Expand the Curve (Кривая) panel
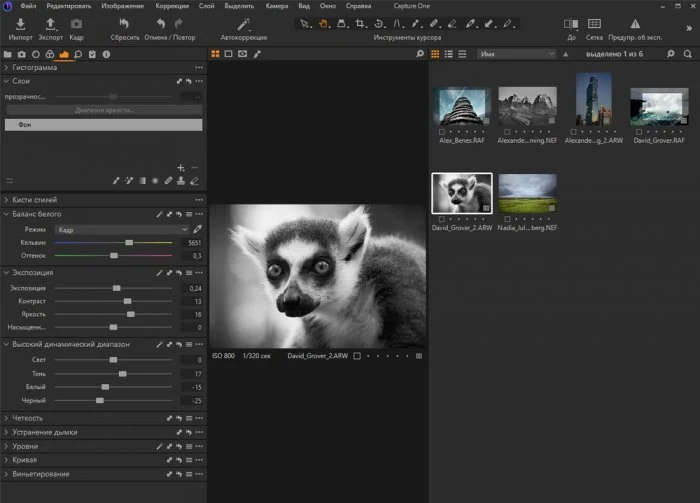The image size is (700, 503). (x=6, y=460)
